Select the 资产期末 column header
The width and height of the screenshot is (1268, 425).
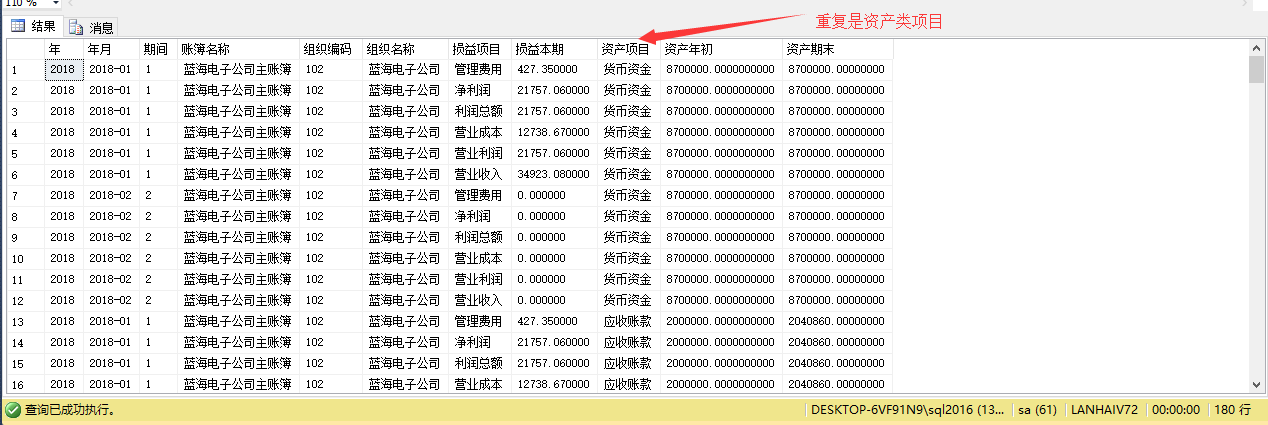[838, 48]
